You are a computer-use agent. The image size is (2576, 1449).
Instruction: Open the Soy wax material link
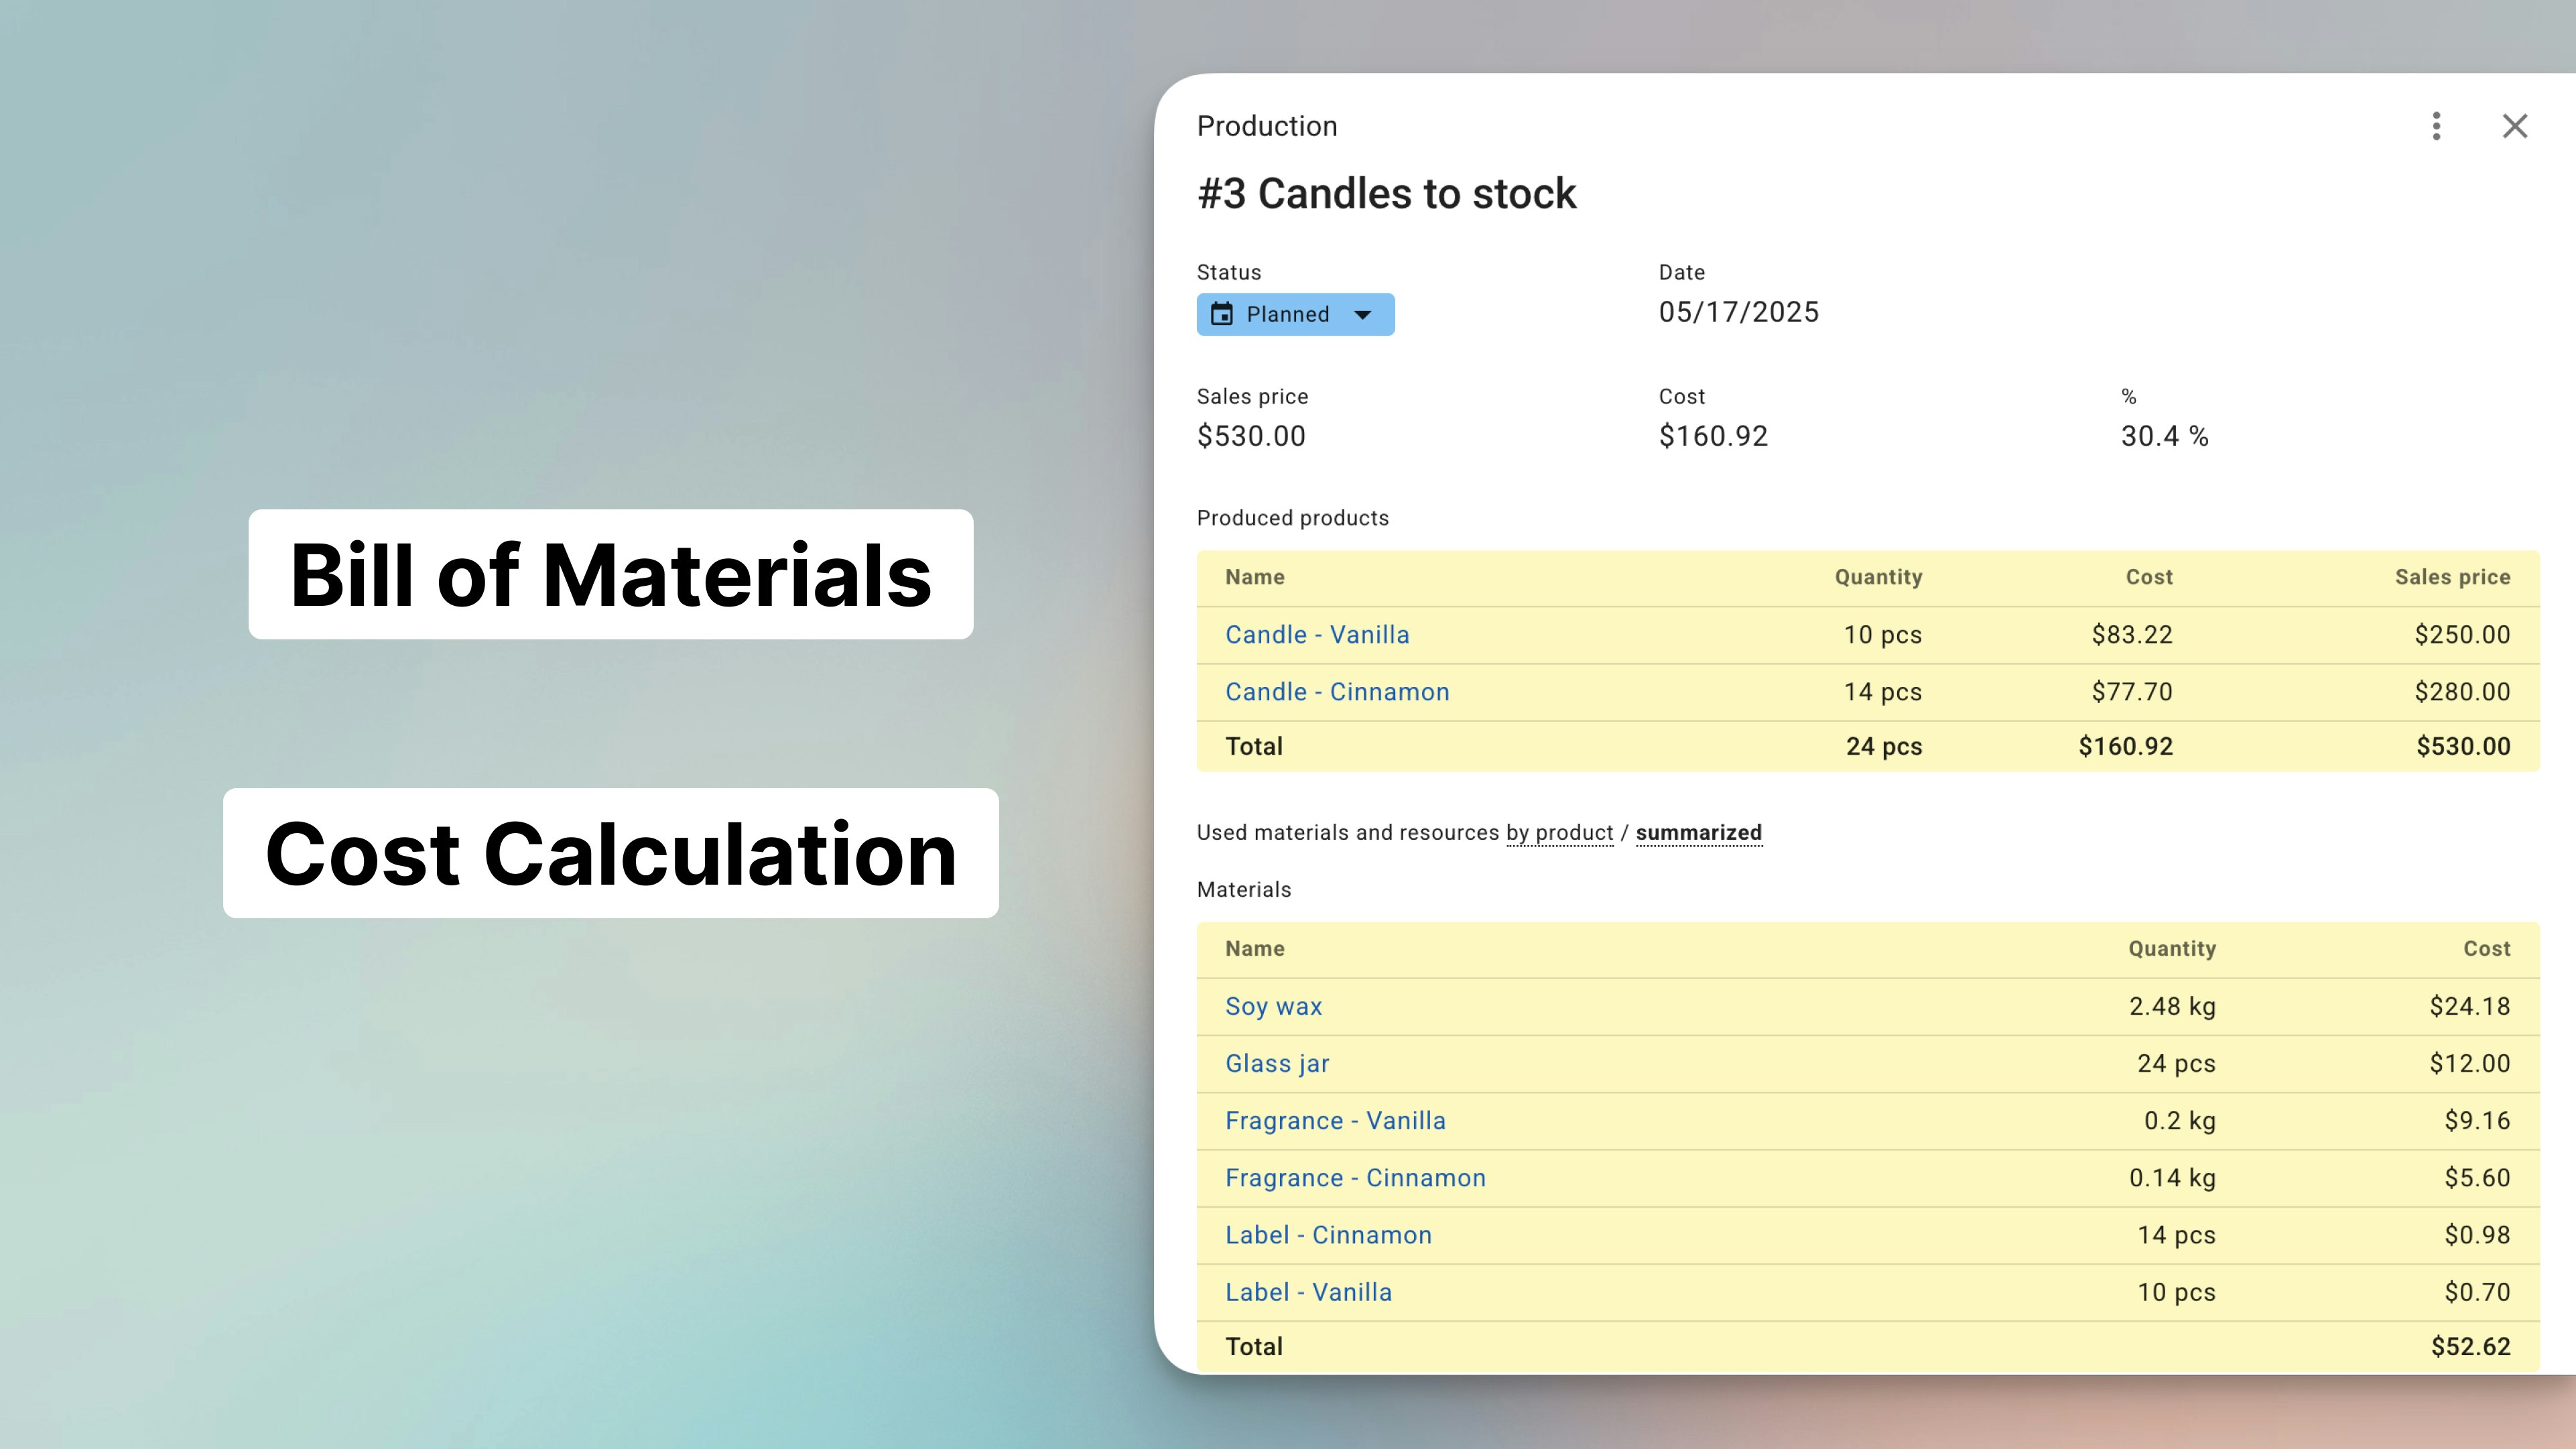1273,1007
